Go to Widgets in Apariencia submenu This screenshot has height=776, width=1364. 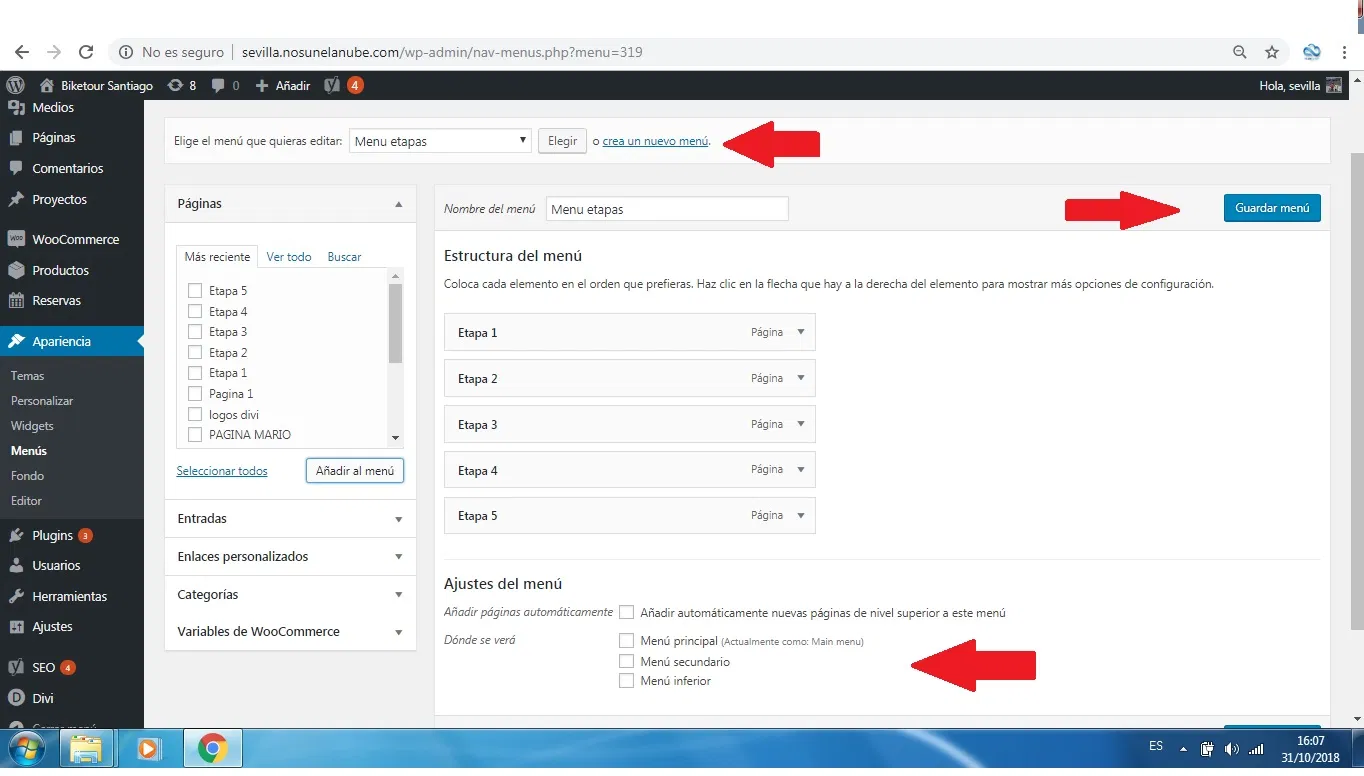pyautogui.click(x=32, y=426)
